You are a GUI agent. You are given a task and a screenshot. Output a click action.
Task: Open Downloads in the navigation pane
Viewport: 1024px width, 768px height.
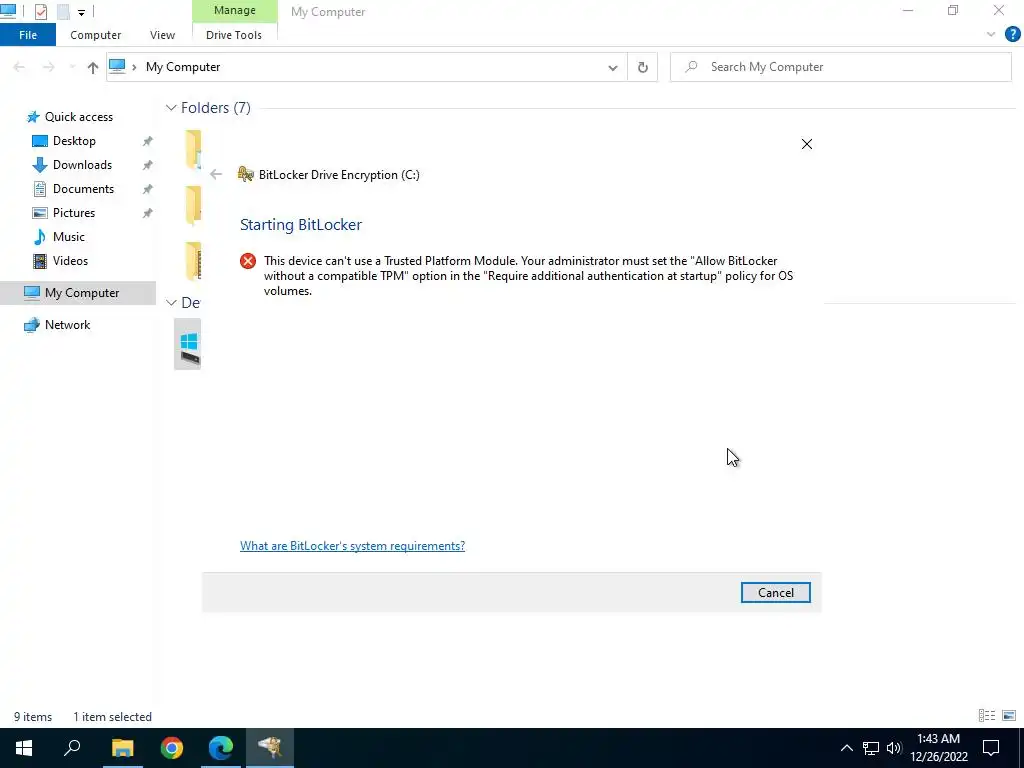pos(82,165)
